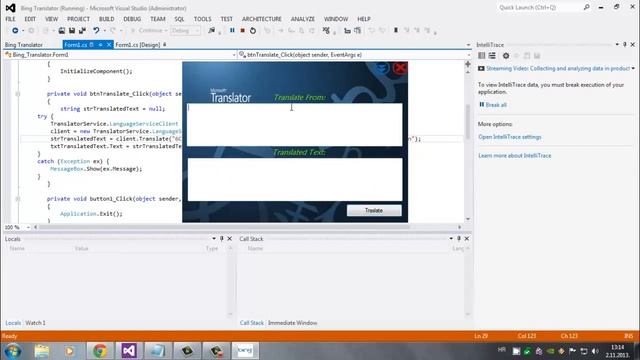Open Visual Studio from the taskbar

129,351
